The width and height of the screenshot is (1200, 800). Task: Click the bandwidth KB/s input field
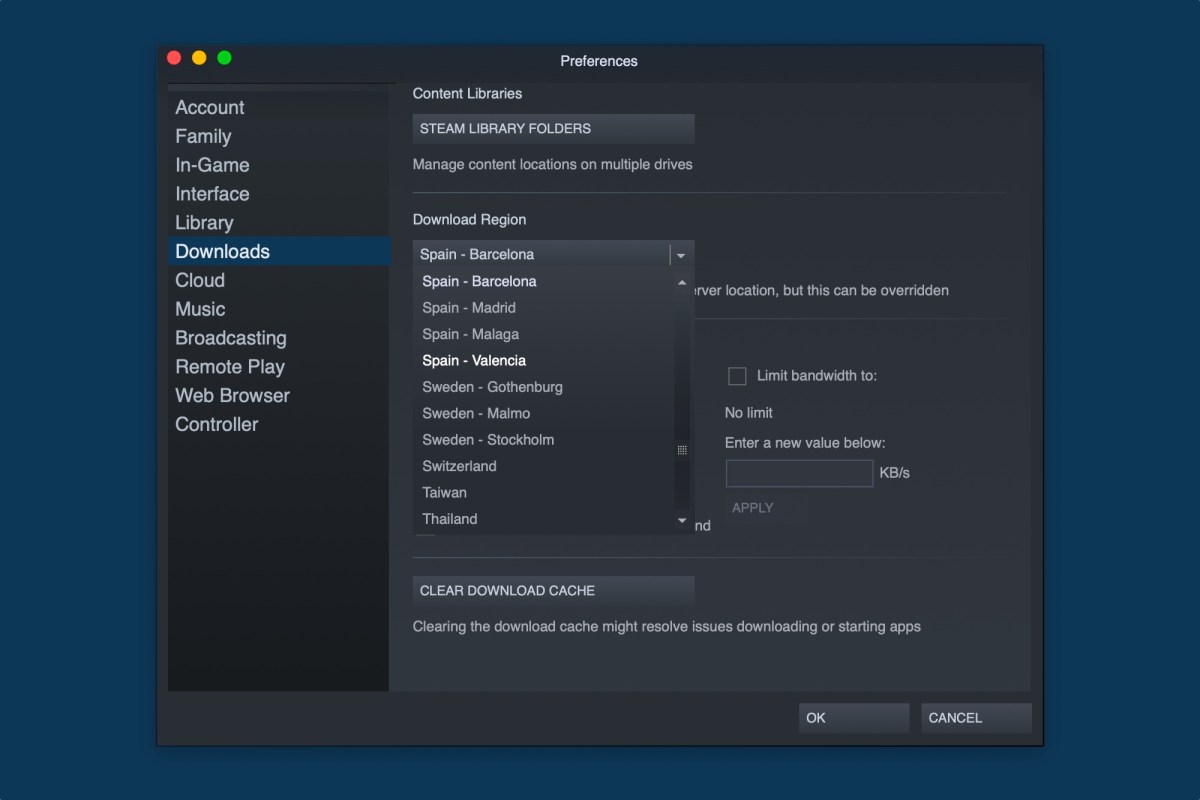point(800,473)
